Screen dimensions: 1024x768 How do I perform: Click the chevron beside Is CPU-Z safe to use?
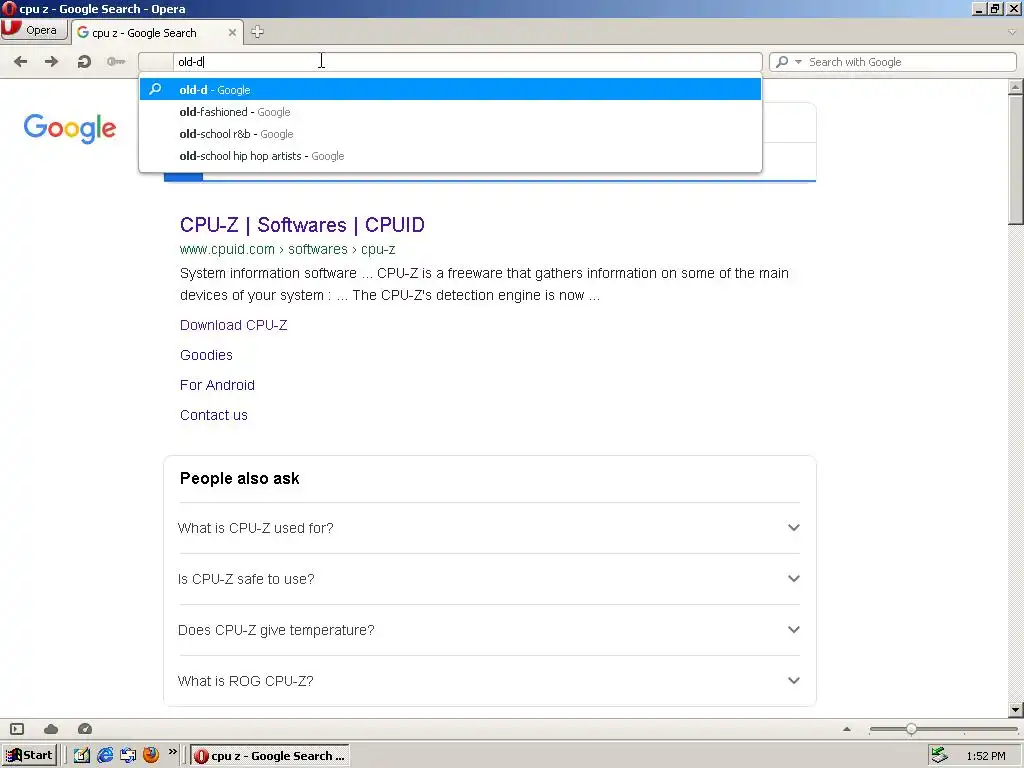click(793, 579)
